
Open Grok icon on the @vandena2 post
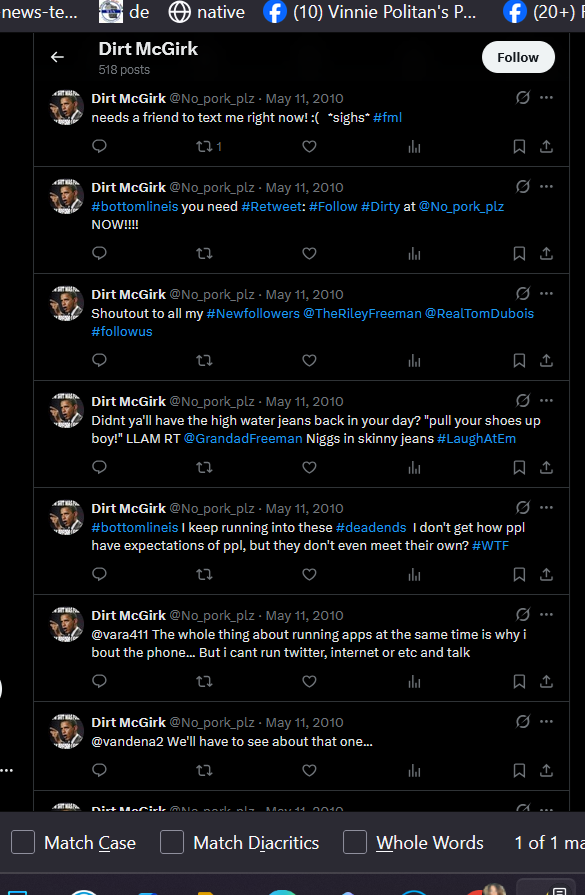click(x=523, y=721)
